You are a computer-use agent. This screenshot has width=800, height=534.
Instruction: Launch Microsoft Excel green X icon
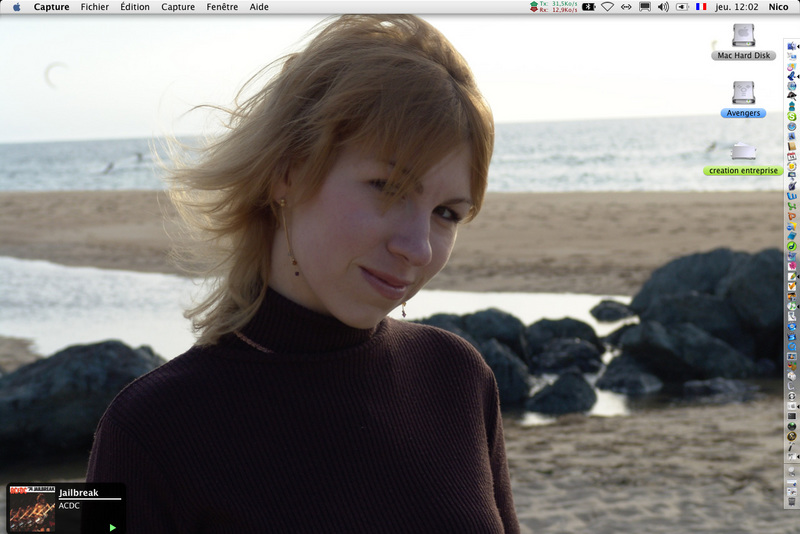point(792,206)
